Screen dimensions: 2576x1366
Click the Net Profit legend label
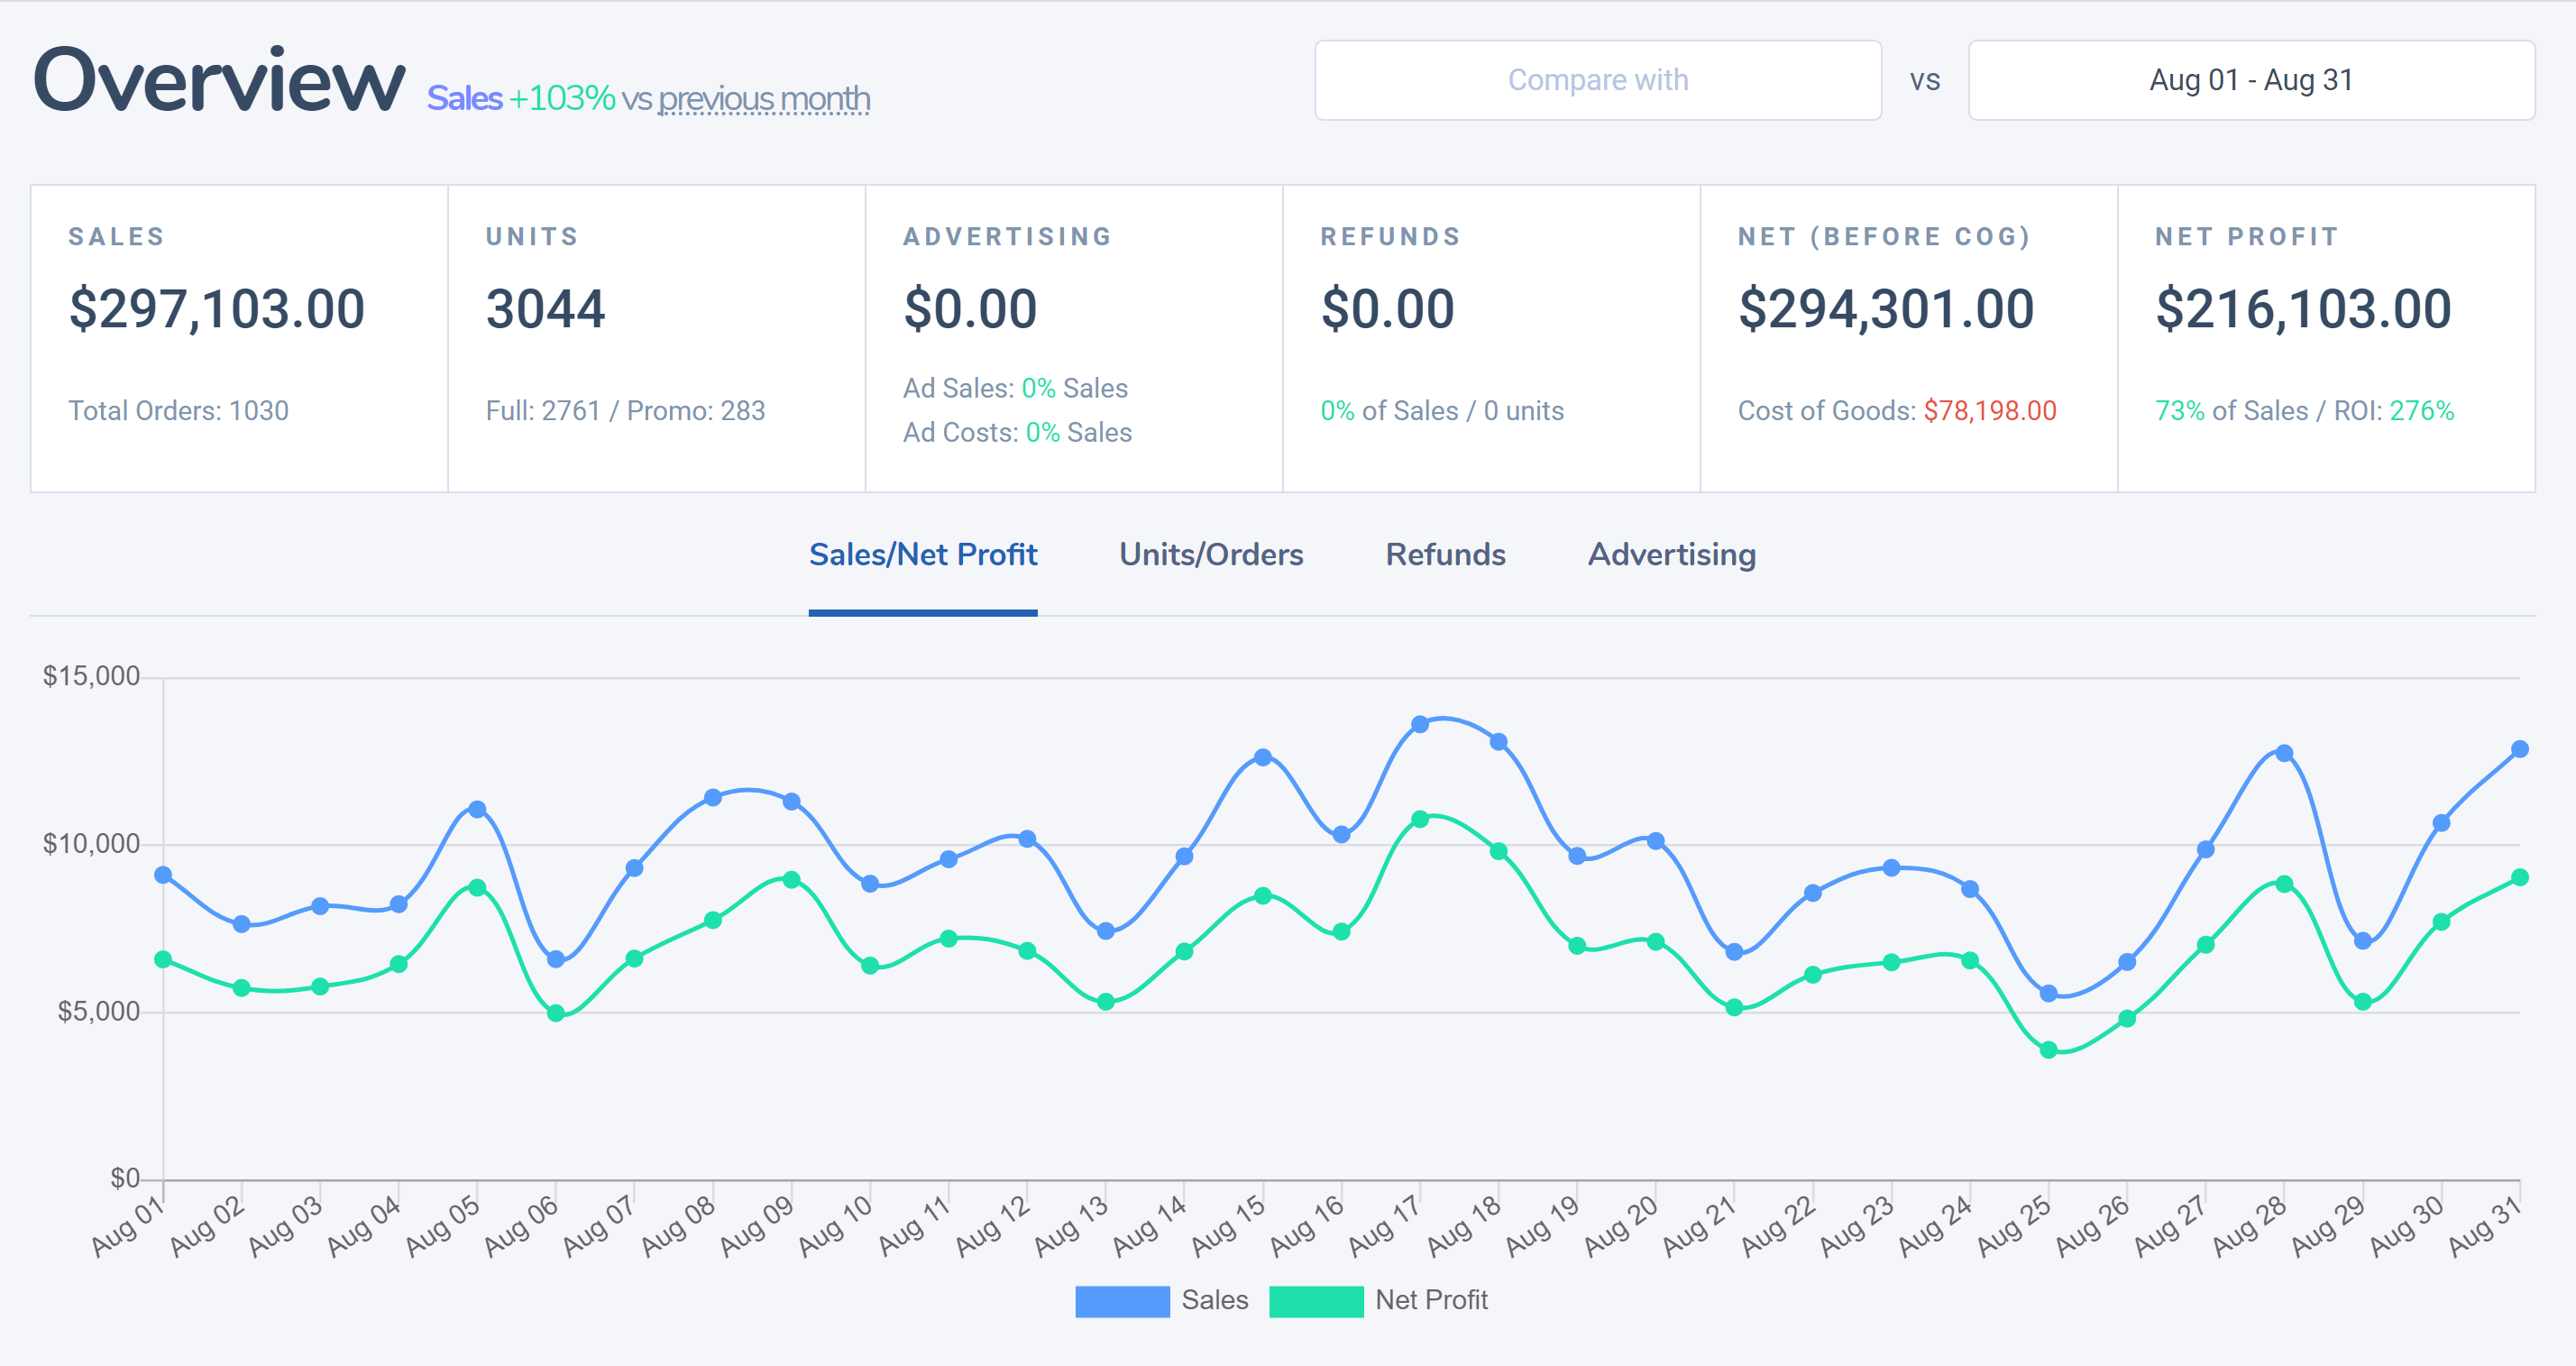point(1431,1300)
